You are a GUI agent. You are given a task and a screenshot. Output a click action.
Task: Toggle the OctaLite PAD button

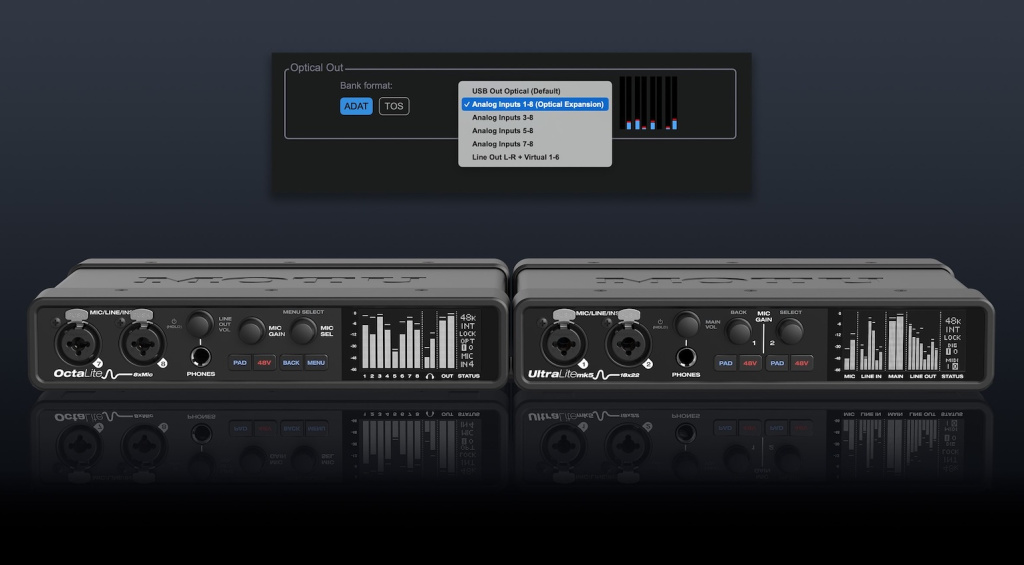[x=240, y=363]
